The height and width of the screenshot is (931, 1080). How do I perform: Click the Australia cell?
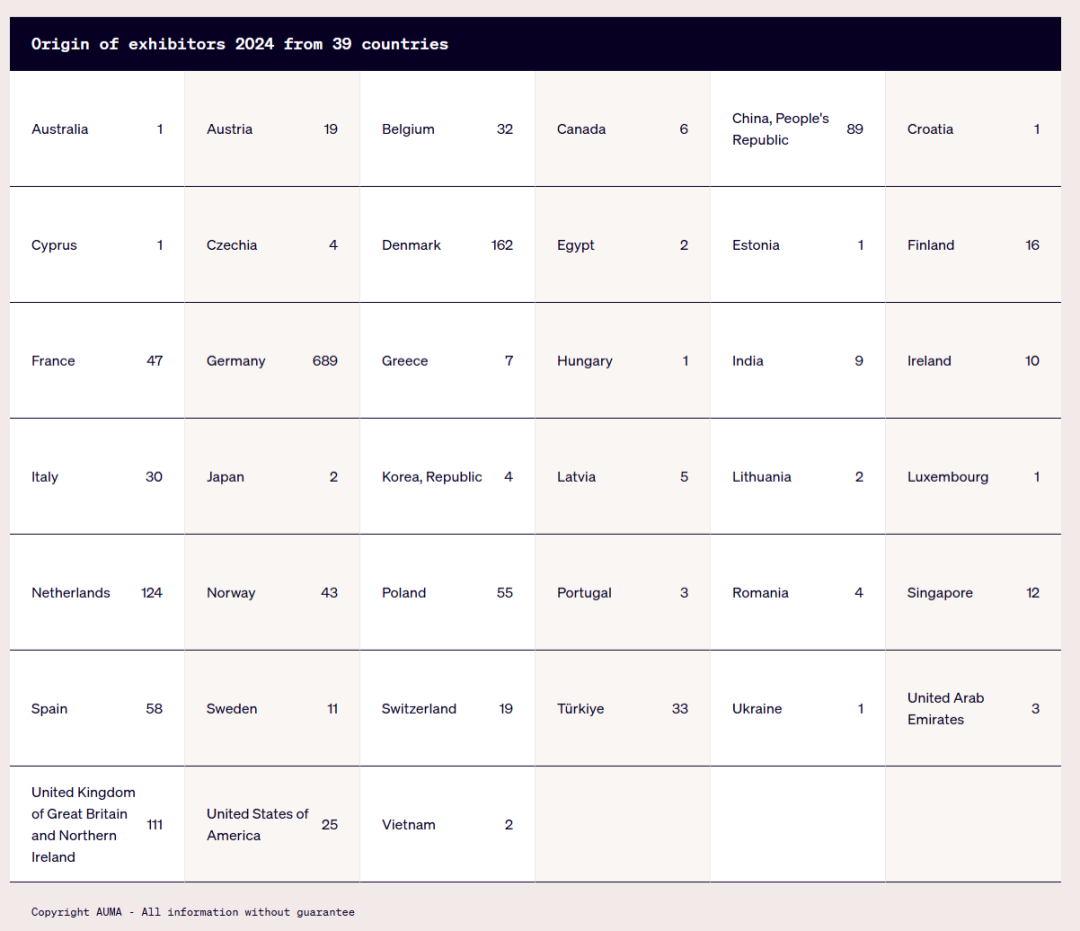[96, 129]
